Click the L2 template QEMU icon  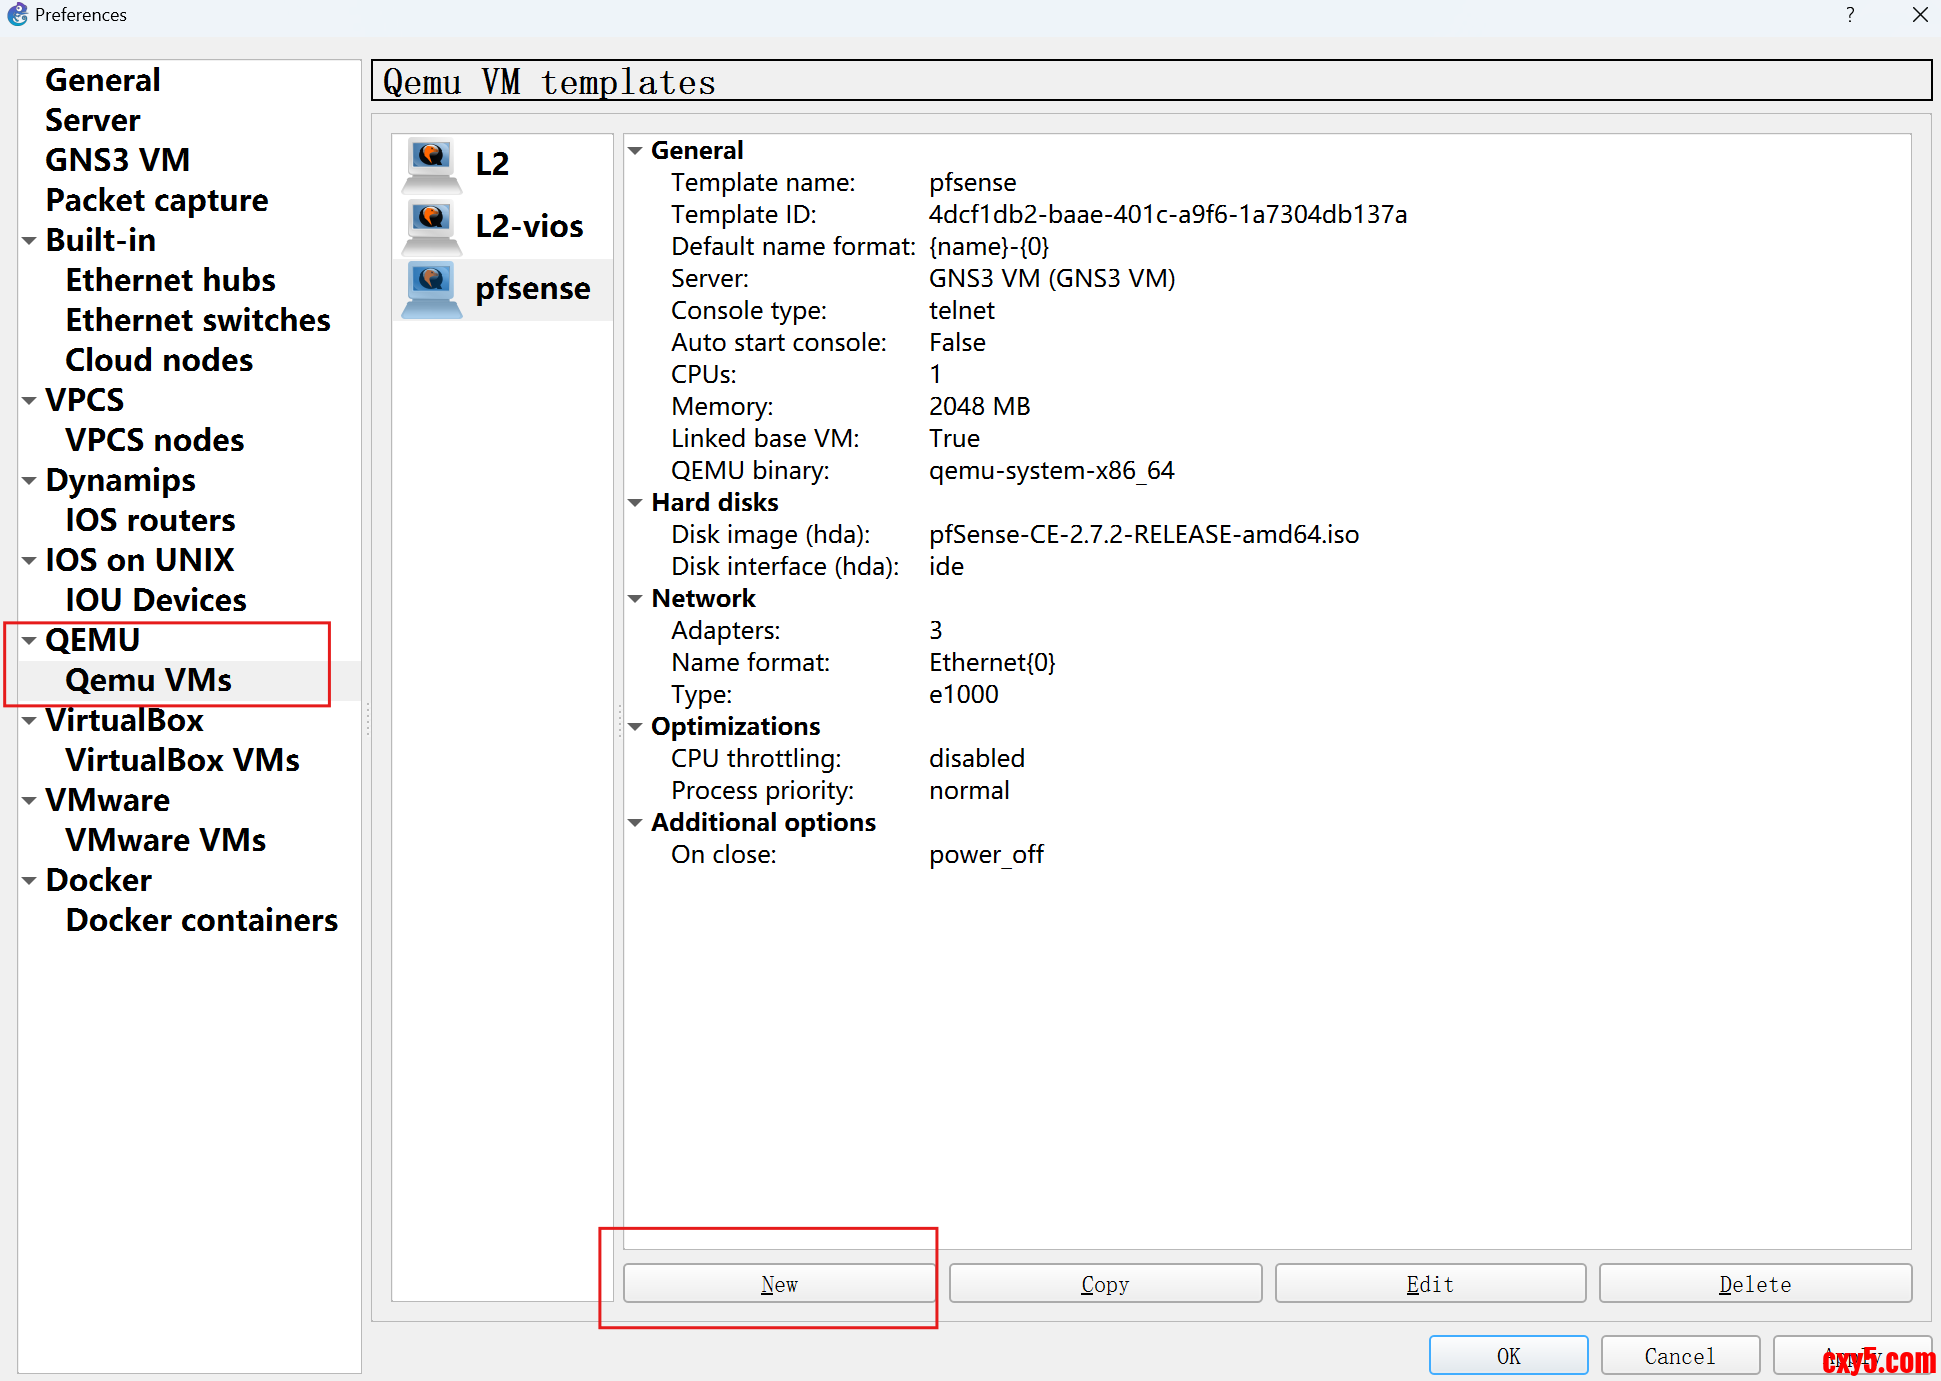click(x=431, y=164)
